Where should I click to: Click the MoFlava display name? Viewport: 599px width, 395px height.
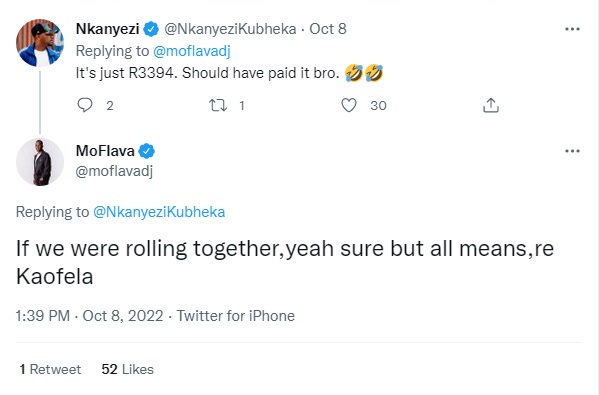(105, 151)
